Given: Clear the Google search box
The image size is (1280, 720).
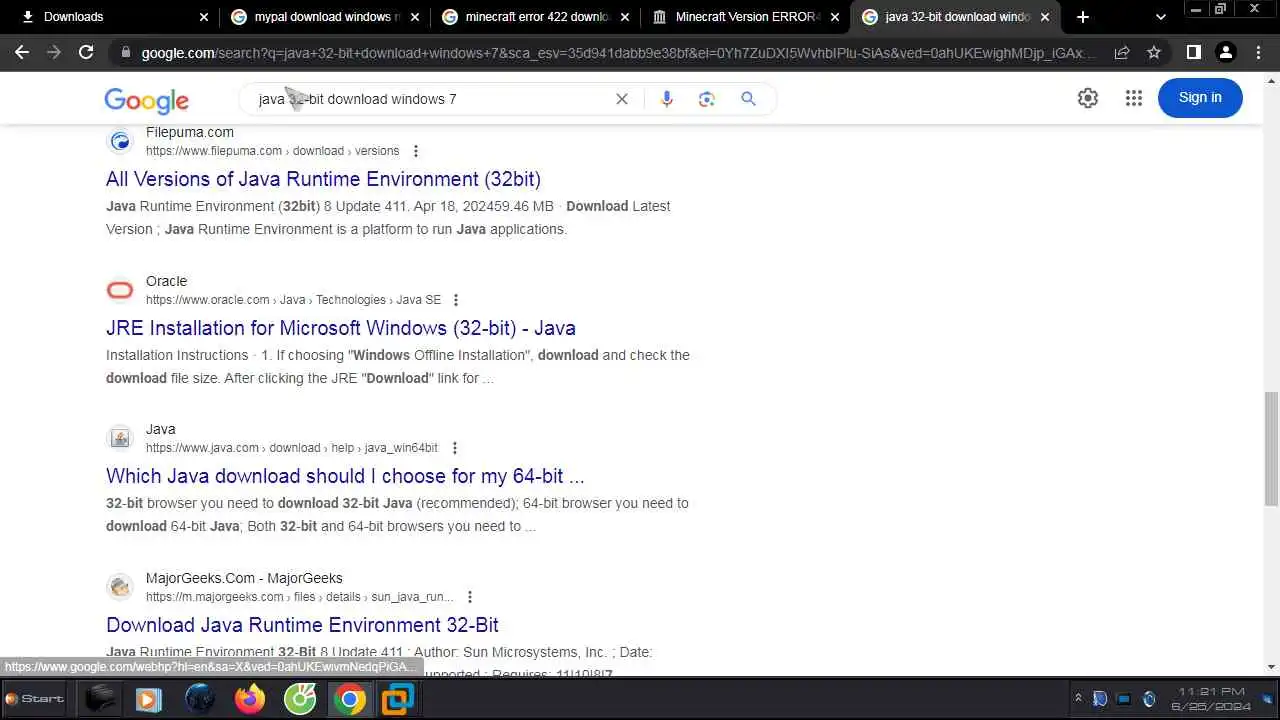Looking at the screenshot, I should 622,99.
